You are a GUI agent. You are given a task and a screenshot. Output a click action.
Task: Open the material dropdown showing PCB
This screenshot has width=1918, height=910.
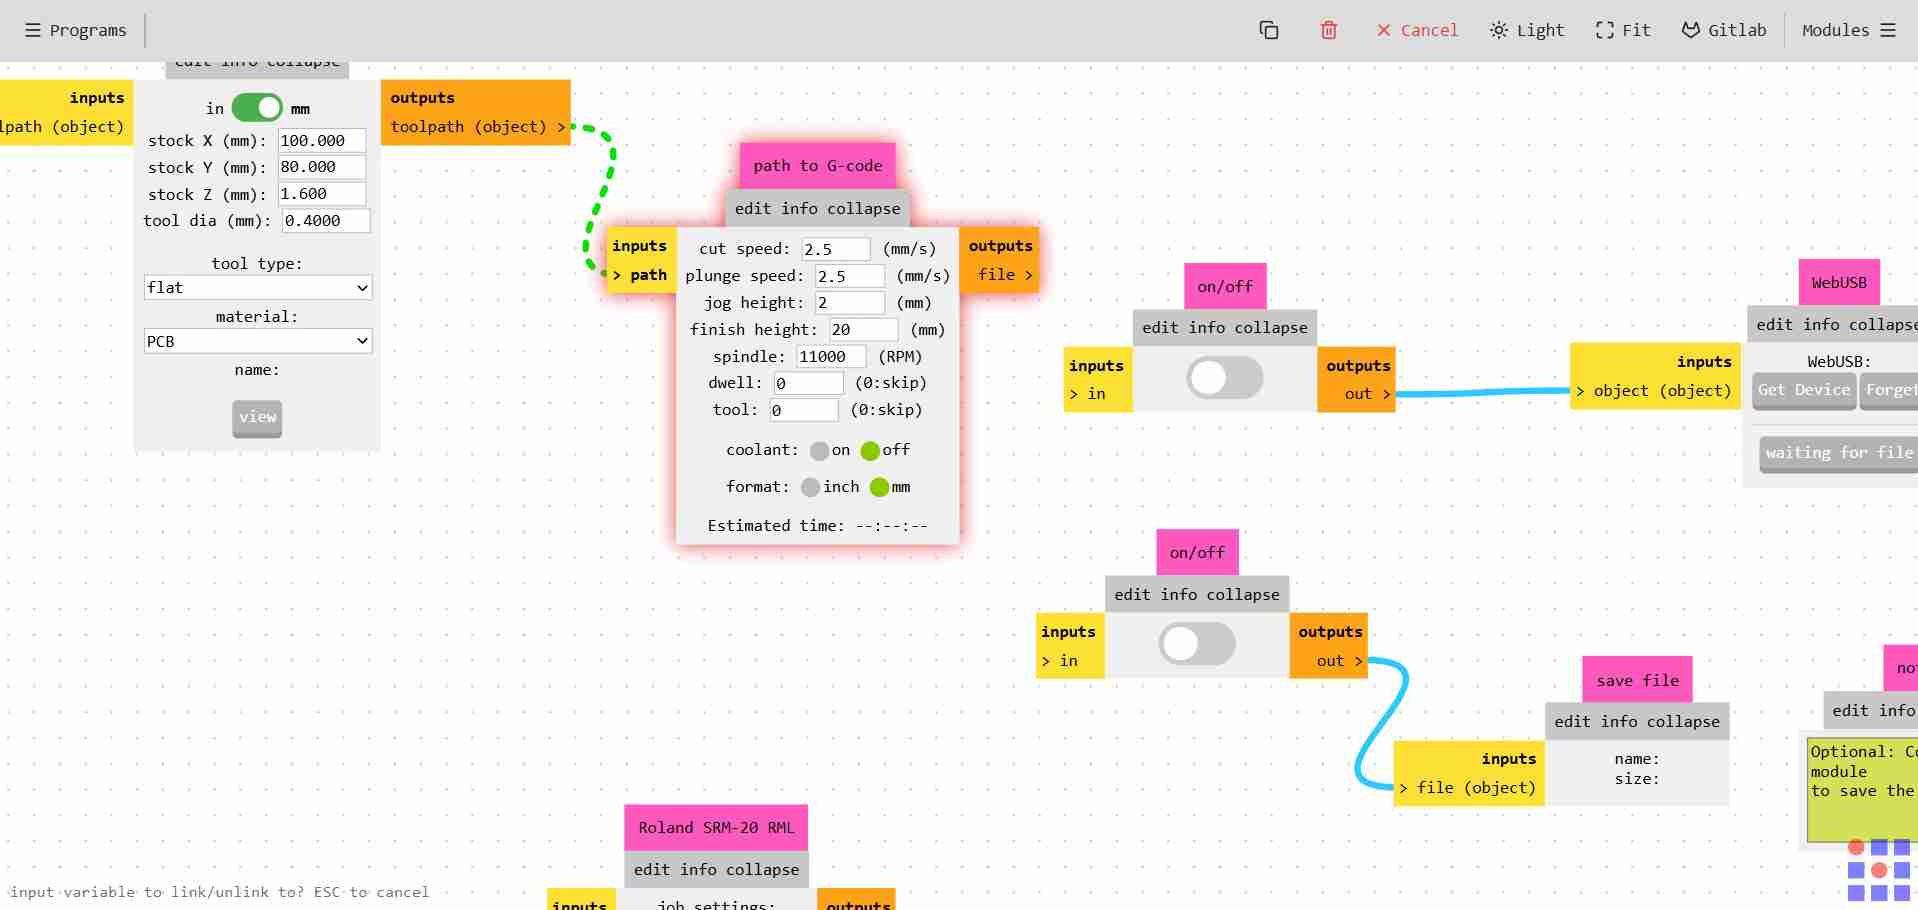258,341
